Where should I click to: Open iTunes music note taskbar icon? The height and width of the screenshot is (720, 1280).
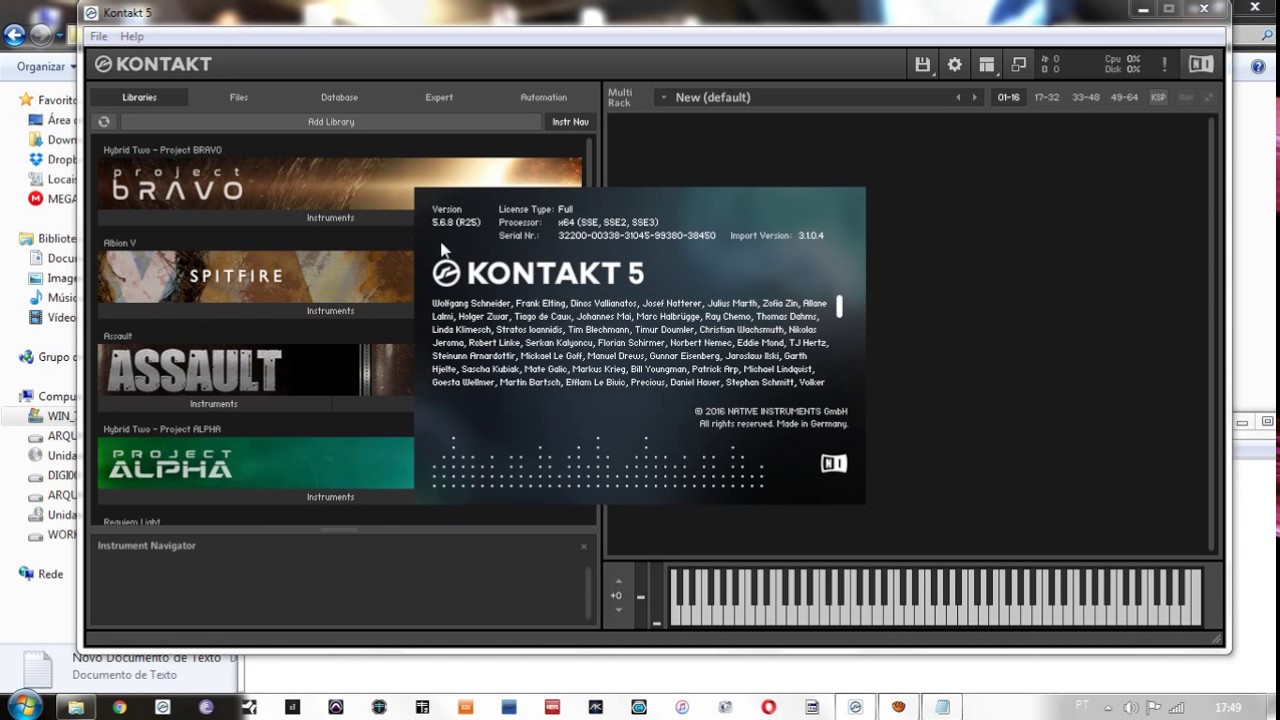682,707
